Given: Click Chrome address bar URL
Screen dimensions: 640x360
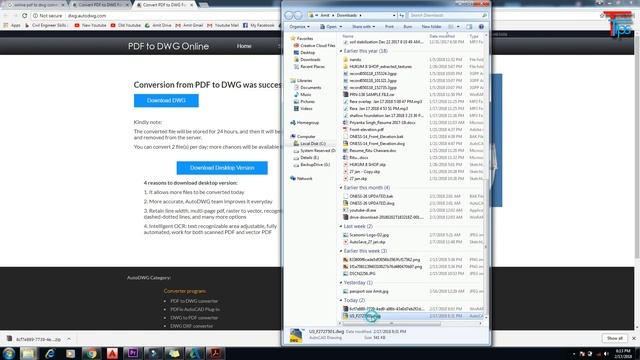Looking at the screenshot, I should [x=87, y=16].
